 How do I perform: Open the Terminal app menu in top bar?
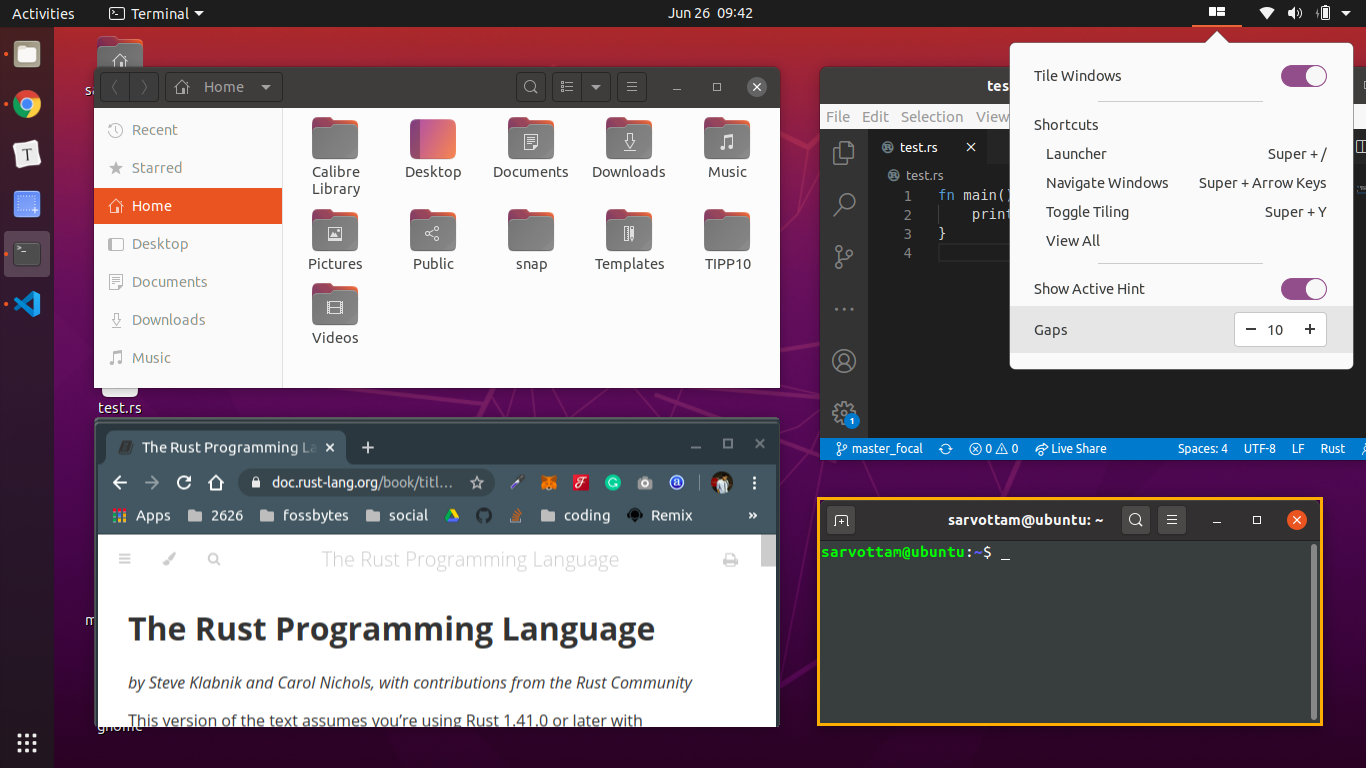tap(155, 13)
